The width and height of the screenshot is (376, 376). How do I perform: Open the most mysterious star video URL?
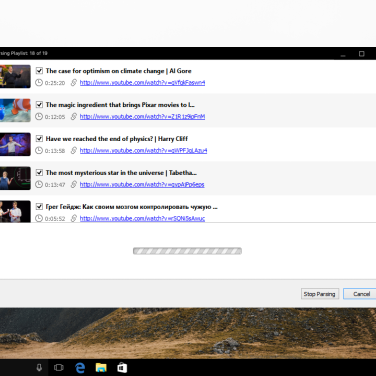142,185
